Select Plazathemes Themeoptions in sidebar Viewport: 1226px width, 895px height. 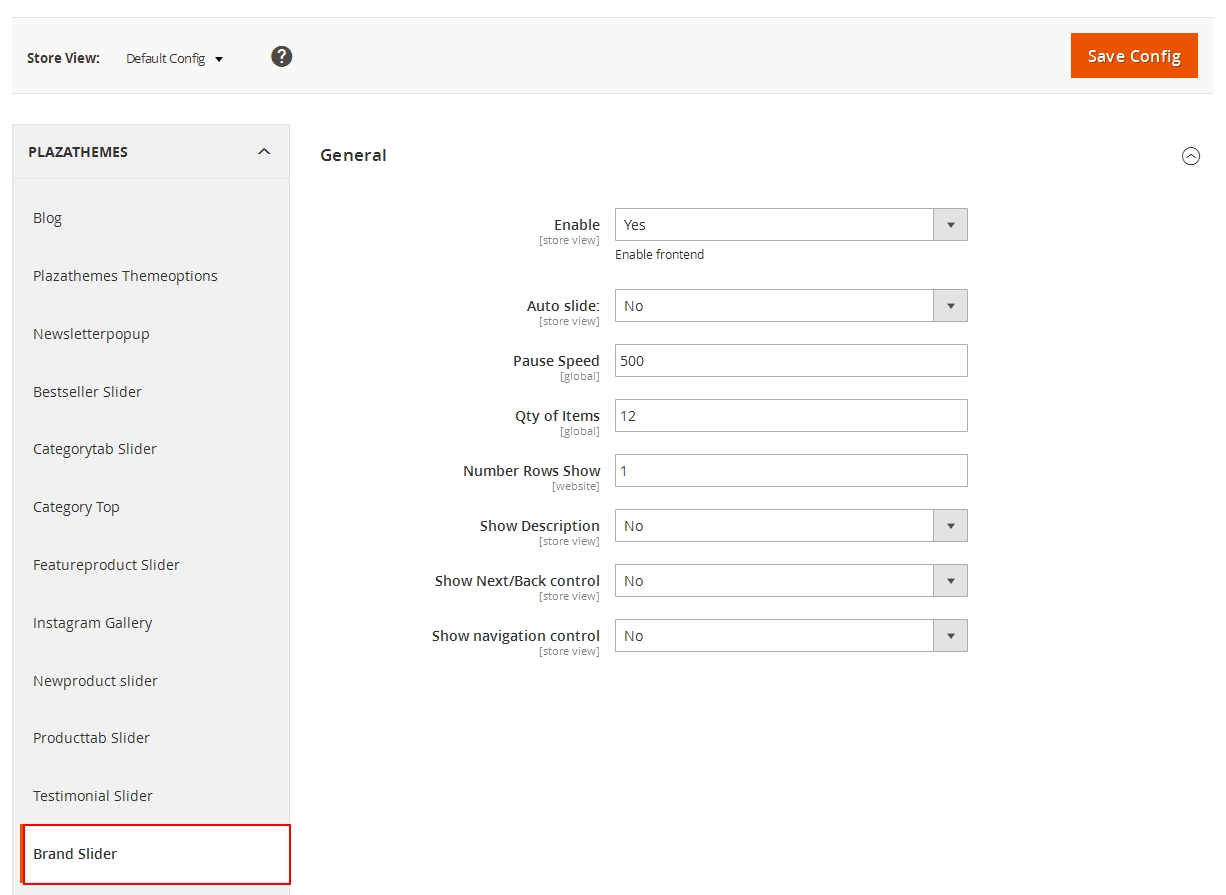click(125, 276)
